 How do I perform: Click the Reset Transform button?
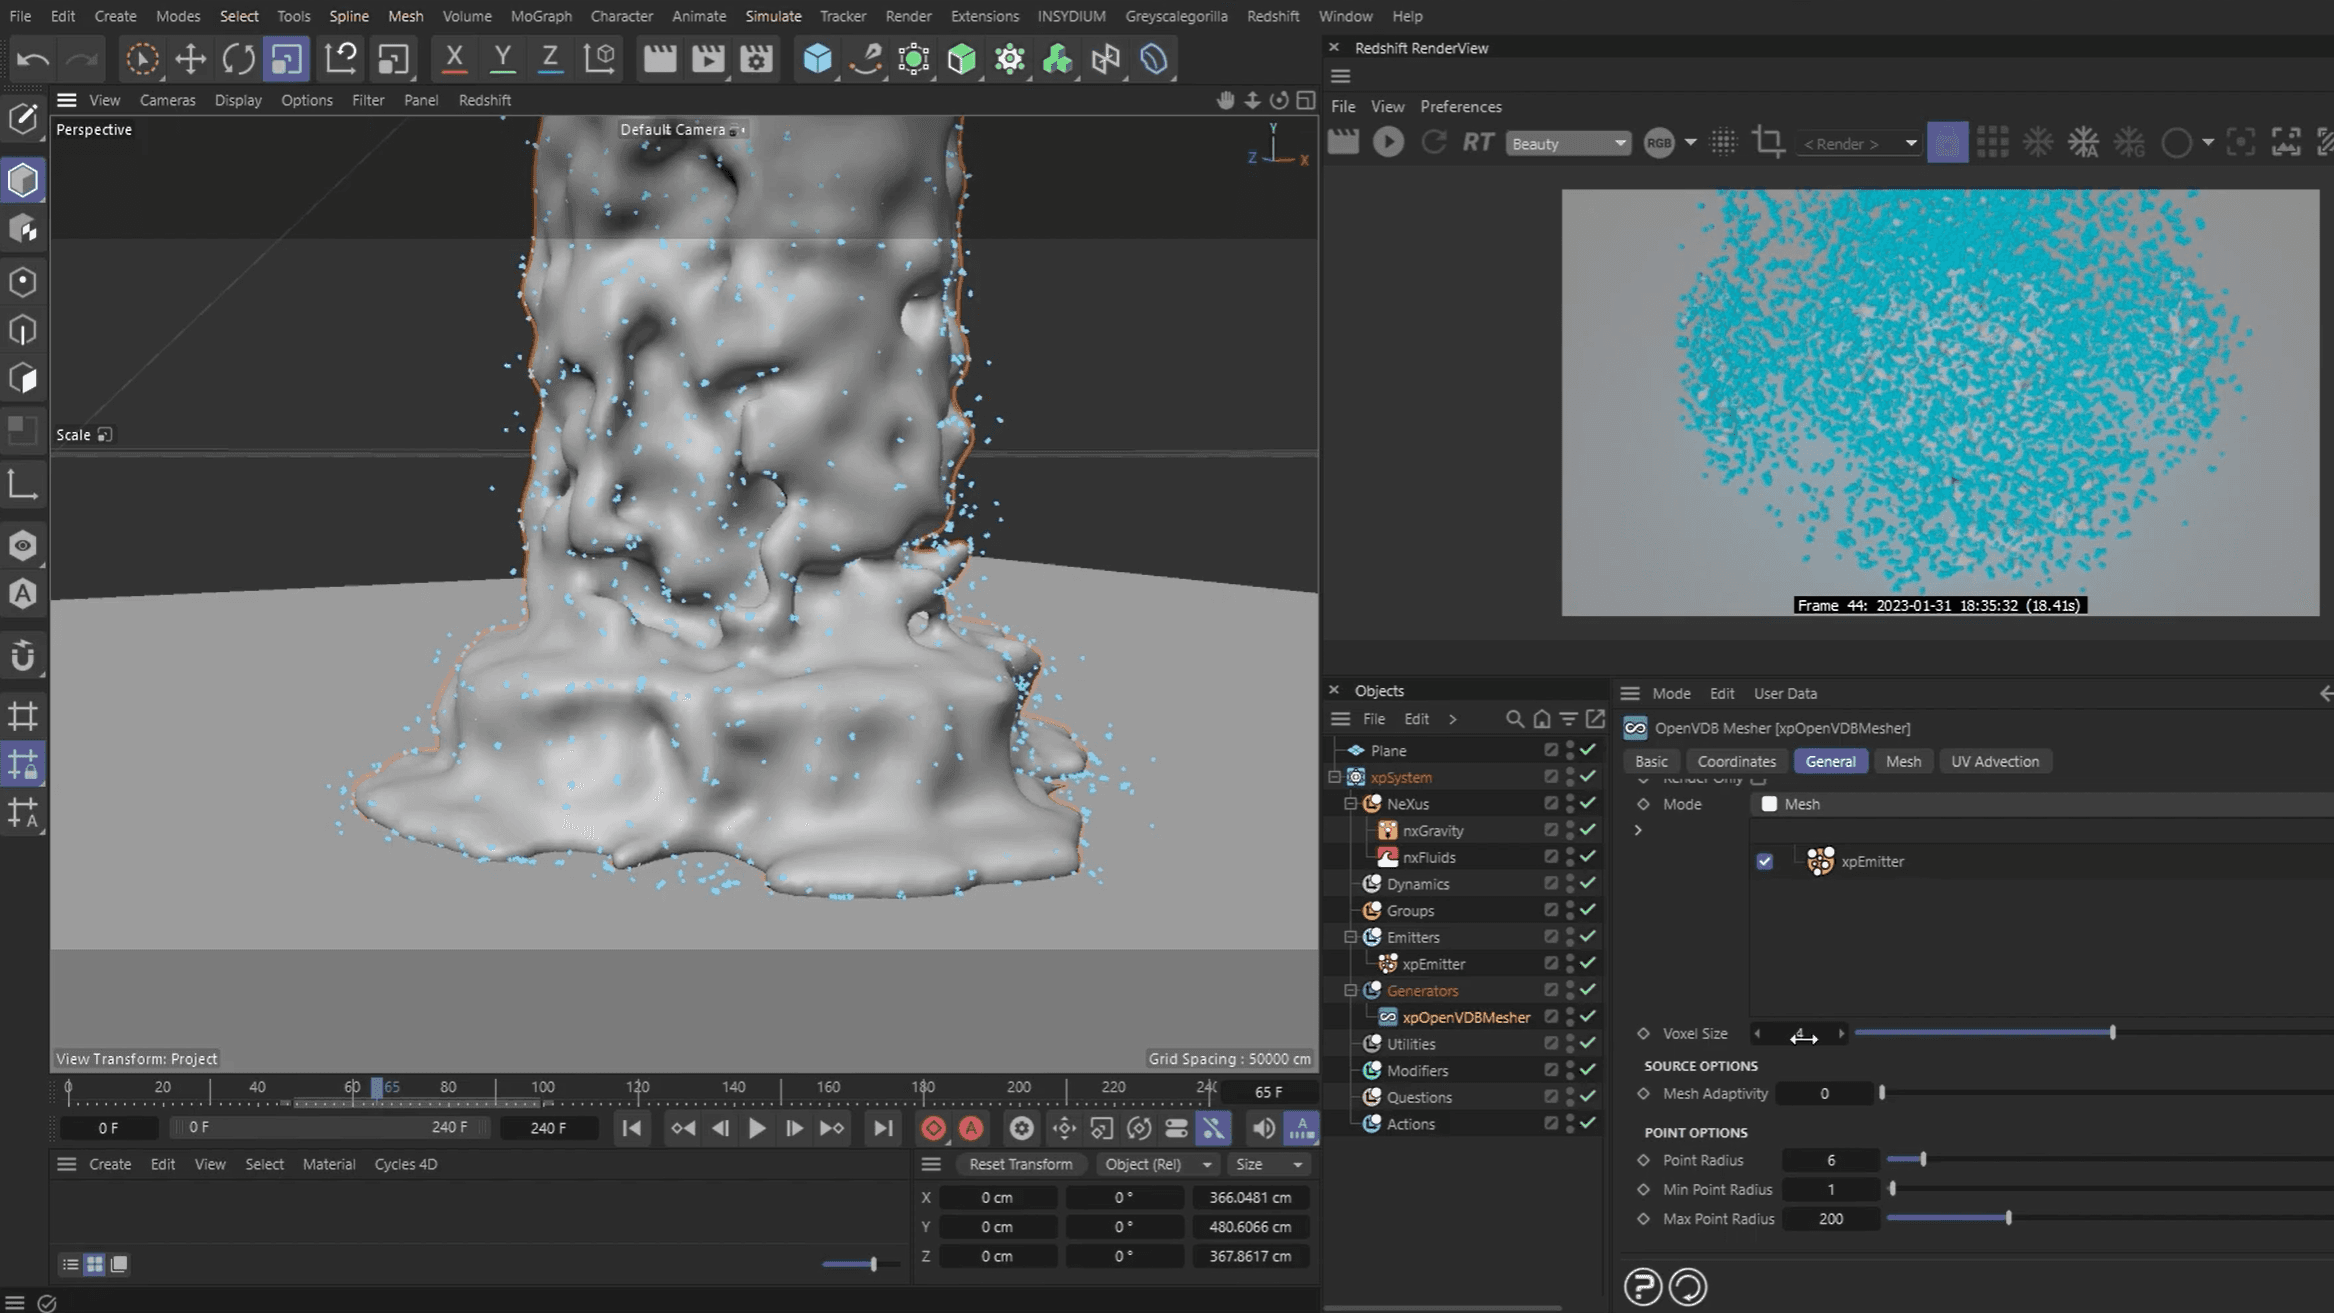[x=1020, y=1164]
